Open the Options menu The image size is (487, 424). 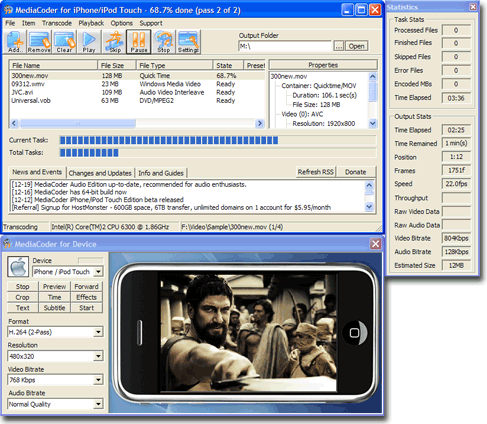(122, 23)
